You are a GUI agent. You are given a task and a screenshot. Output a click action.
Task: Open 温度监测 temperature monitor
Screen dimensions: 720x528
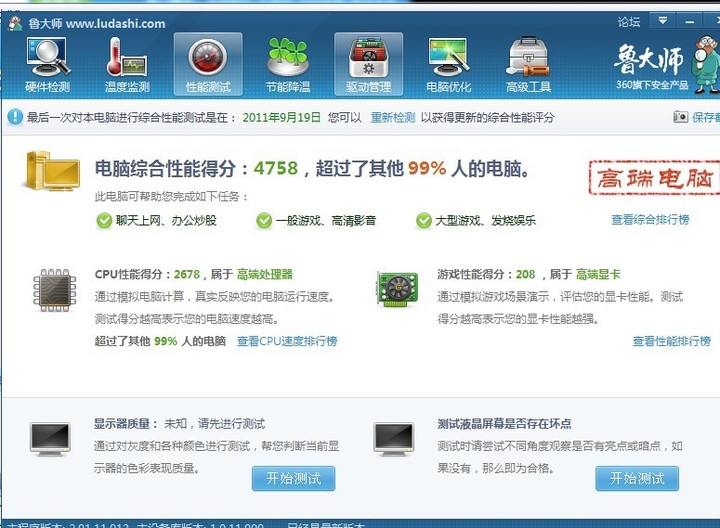(x=127, y=65)
